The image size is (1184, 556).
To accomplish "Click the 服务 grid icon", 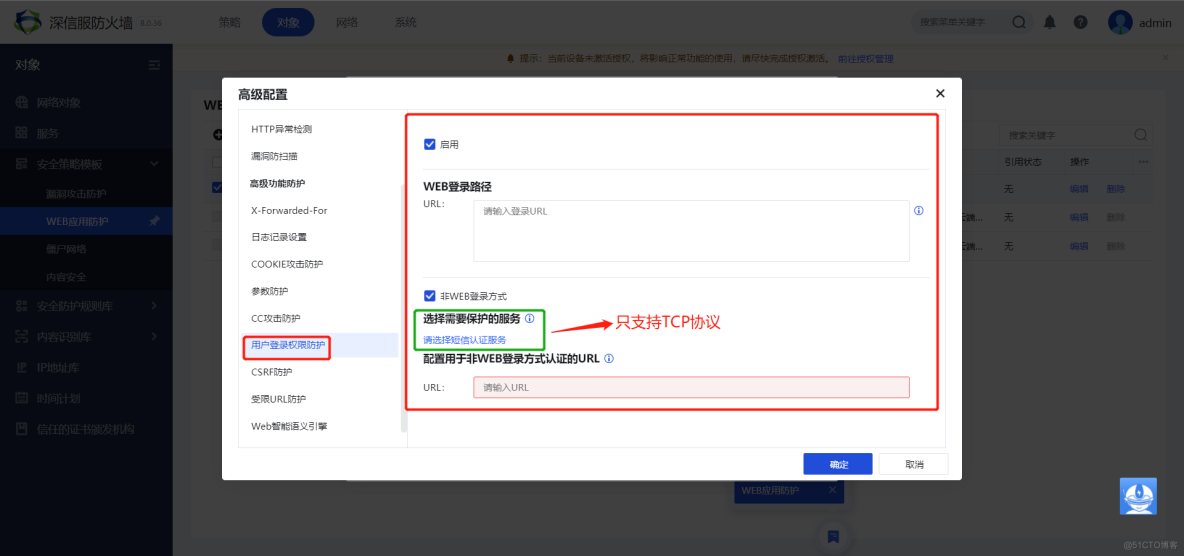I will pos(22,133).
